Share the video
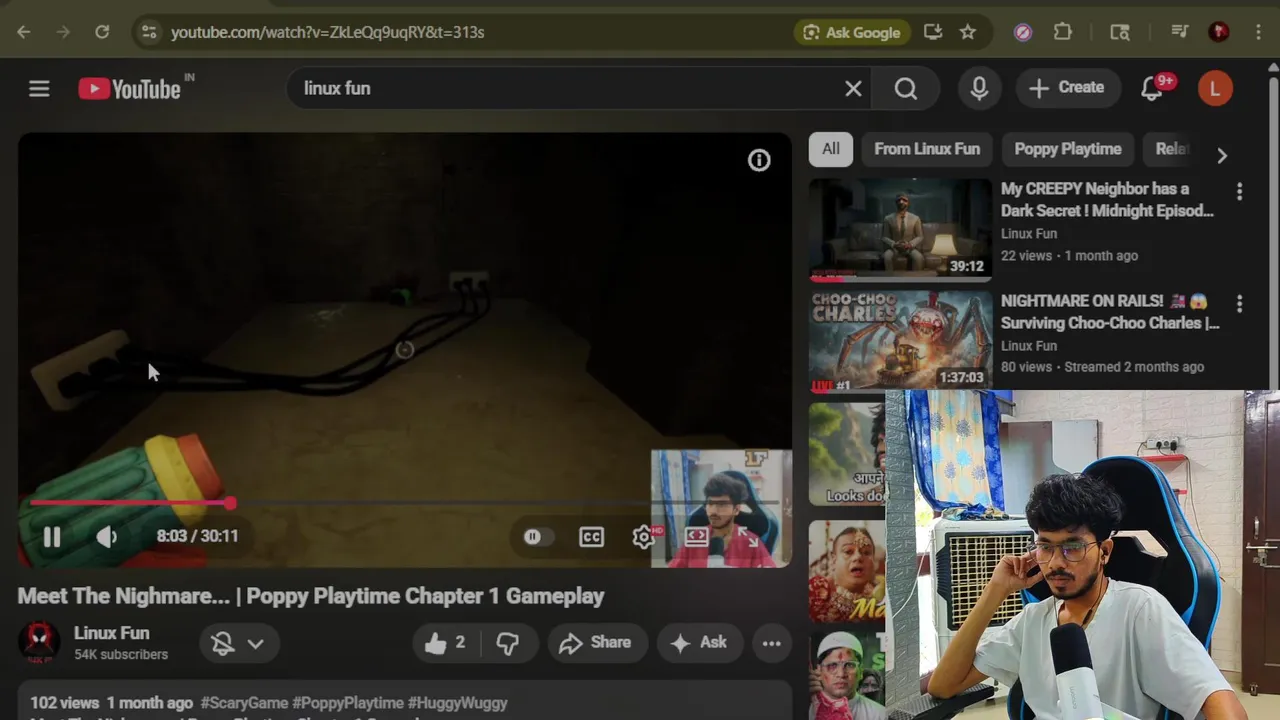This screenshot has height=720, width=1280. (x=596, y=643)
